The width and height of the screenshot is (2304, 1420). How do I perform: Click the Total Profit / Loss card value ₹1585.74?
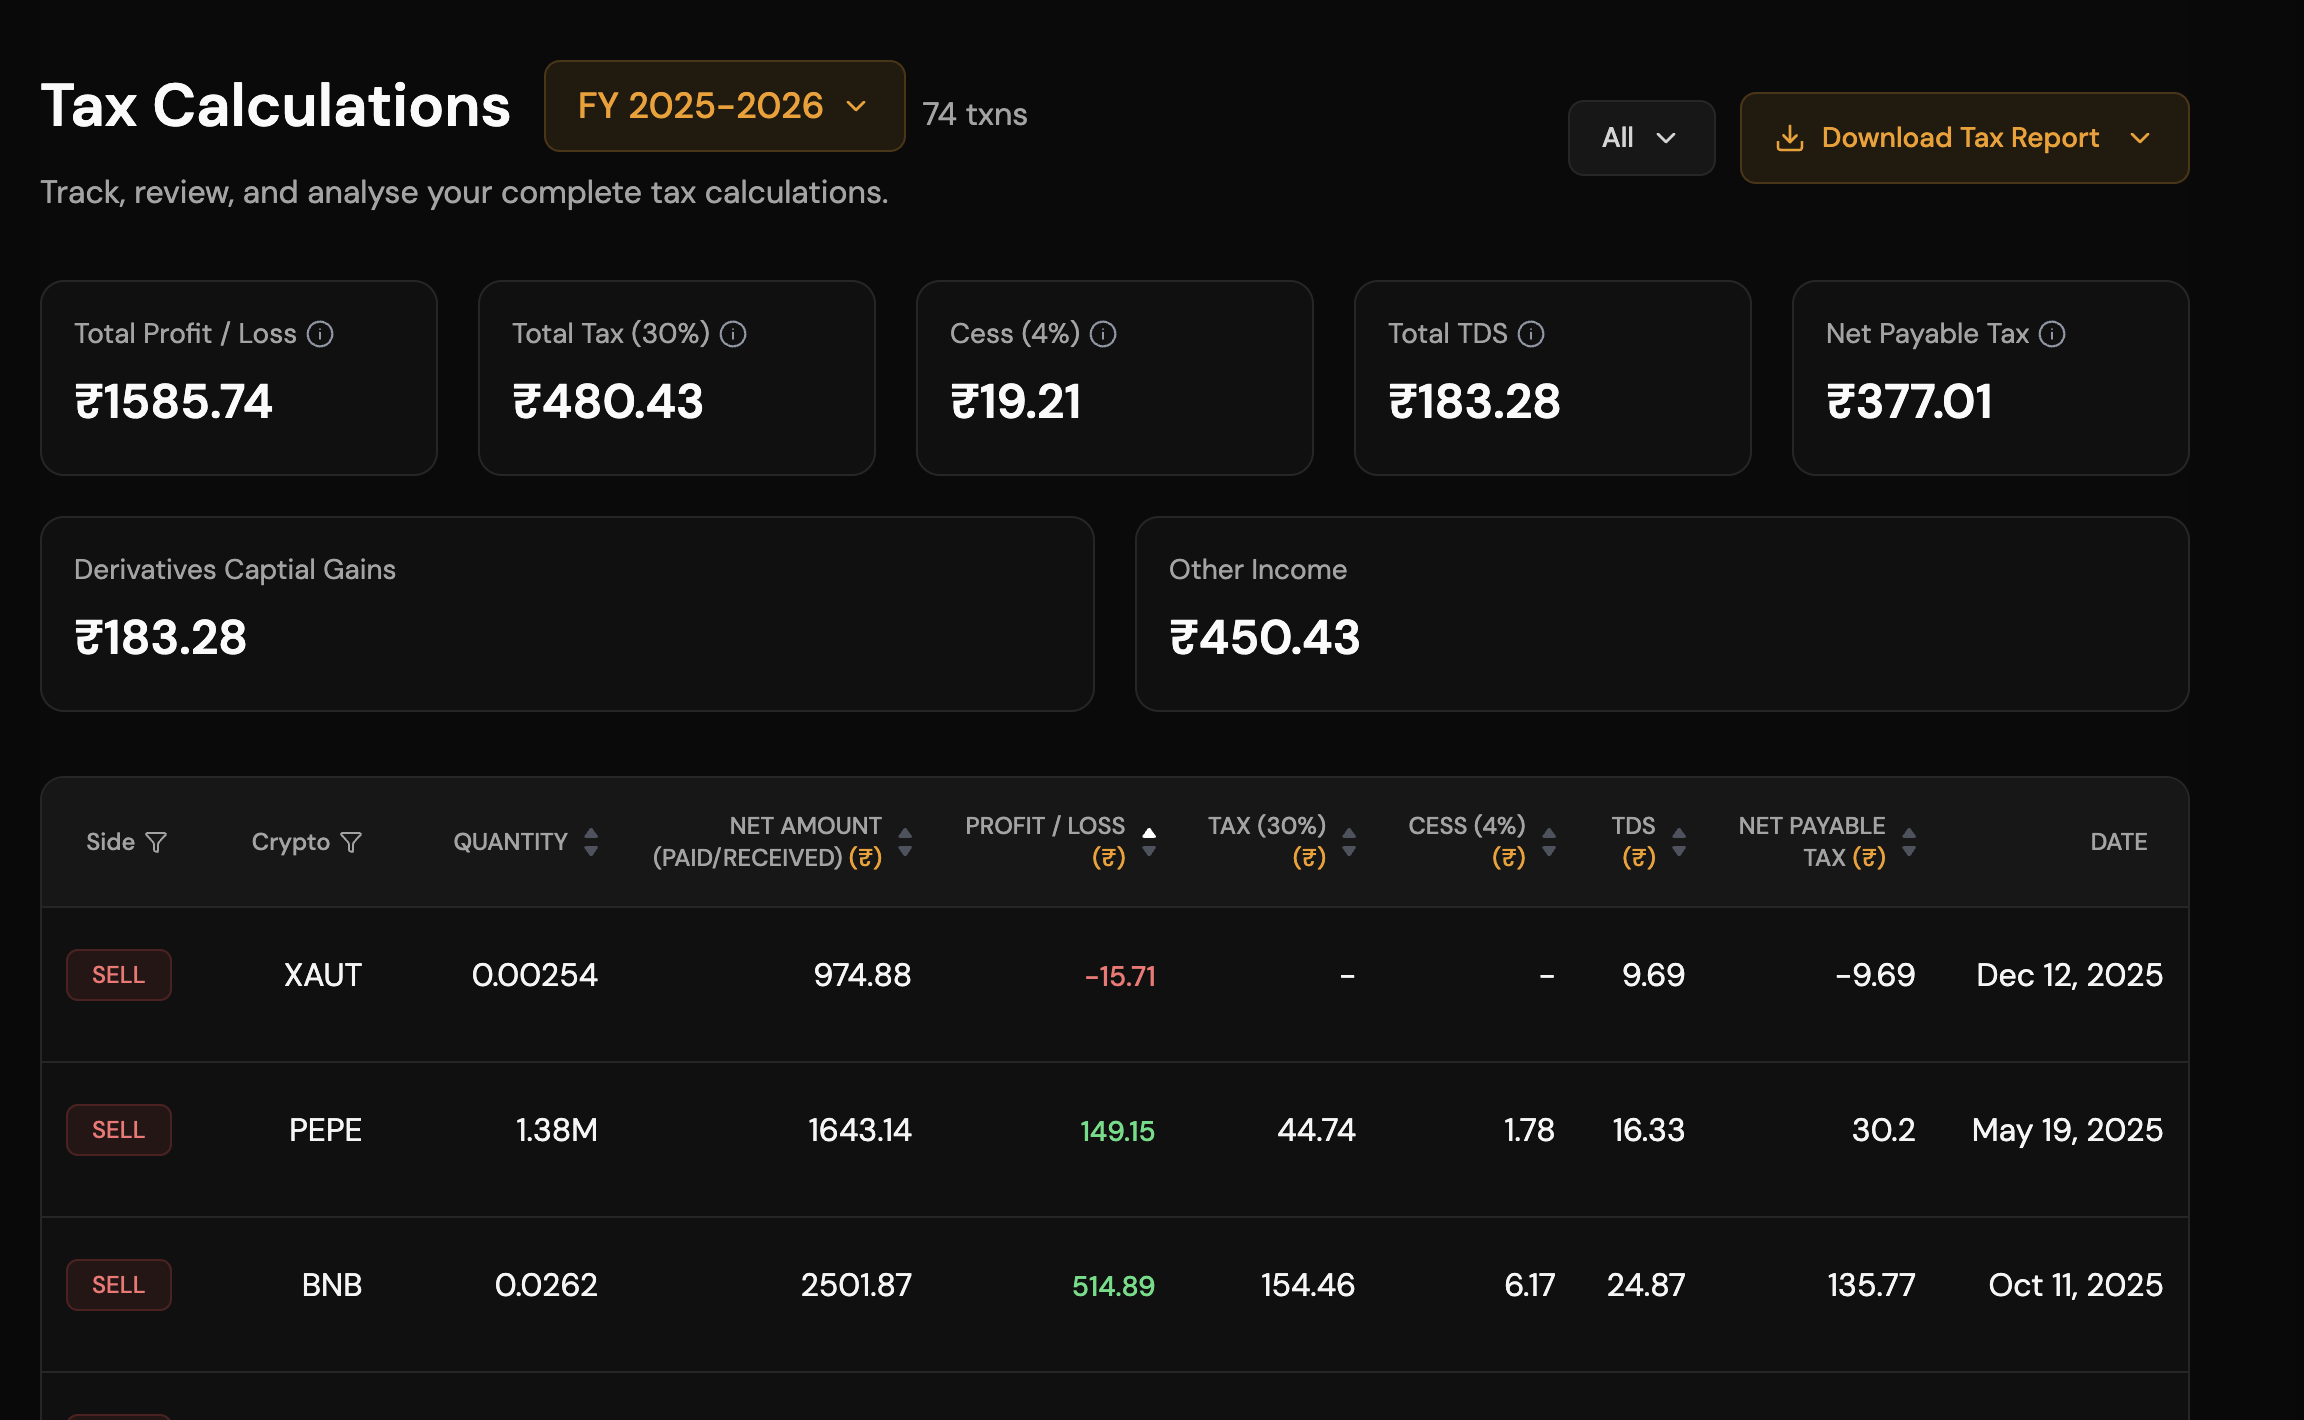173,402
